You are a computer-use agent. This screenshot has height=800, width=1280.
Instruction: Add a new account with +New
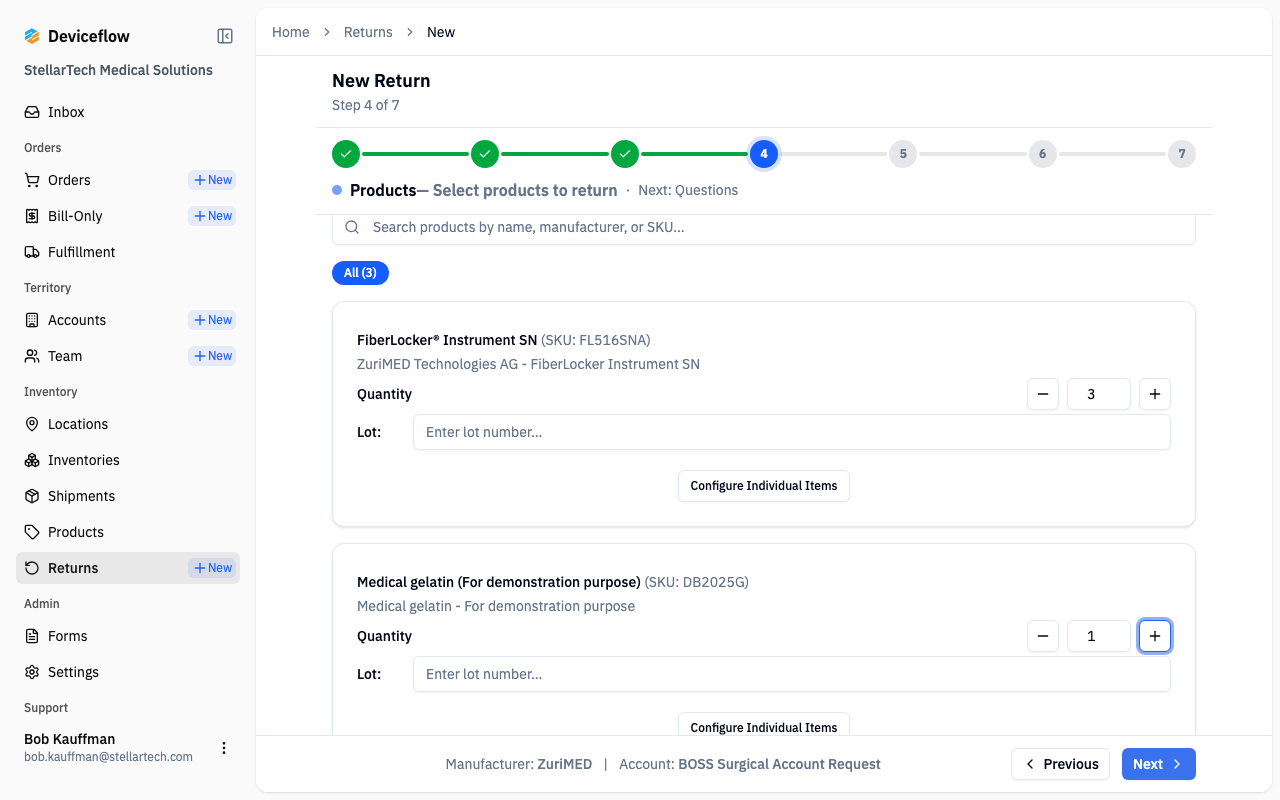pos(212,320)
